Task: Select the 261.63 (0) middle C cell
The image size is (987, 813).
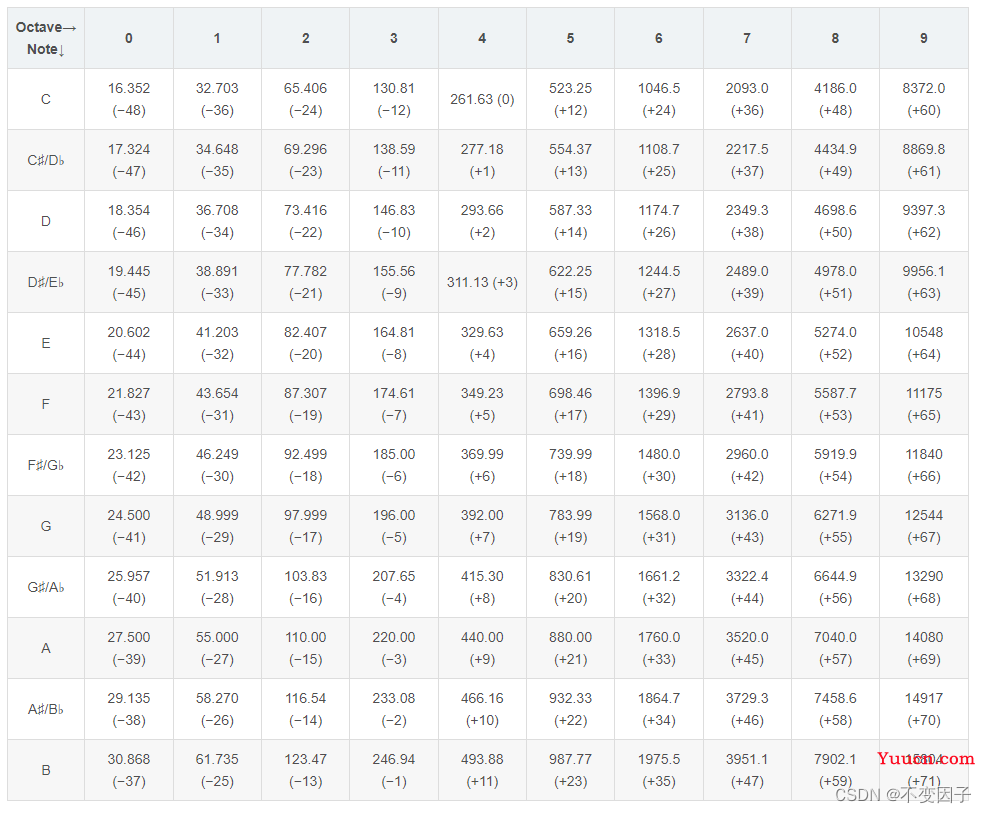Action: click(482, 99)
